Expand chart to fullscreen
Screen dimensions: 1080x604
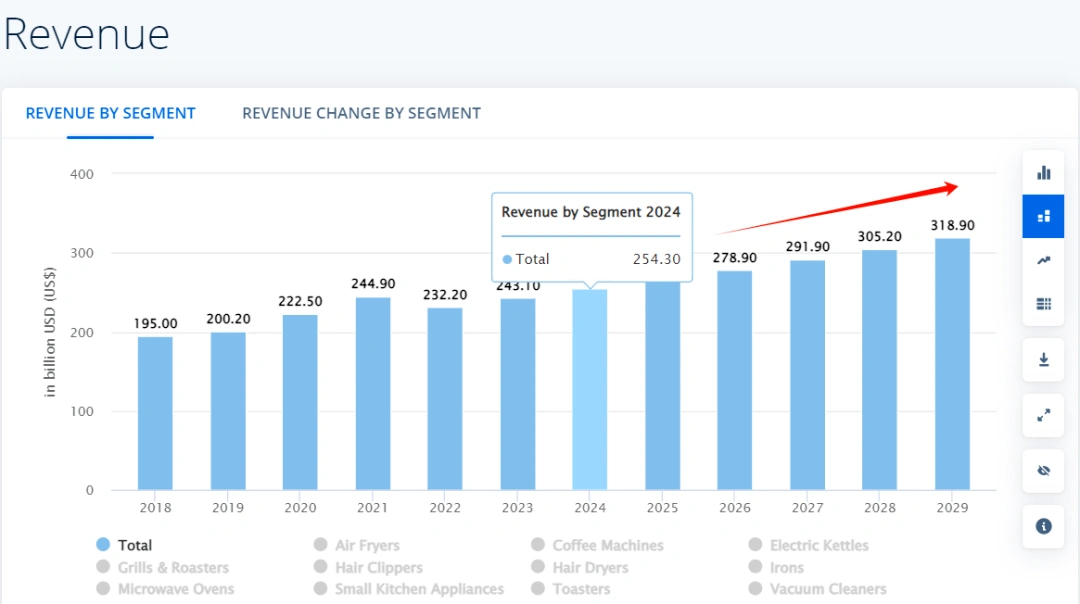click(x=1043, y=415)
